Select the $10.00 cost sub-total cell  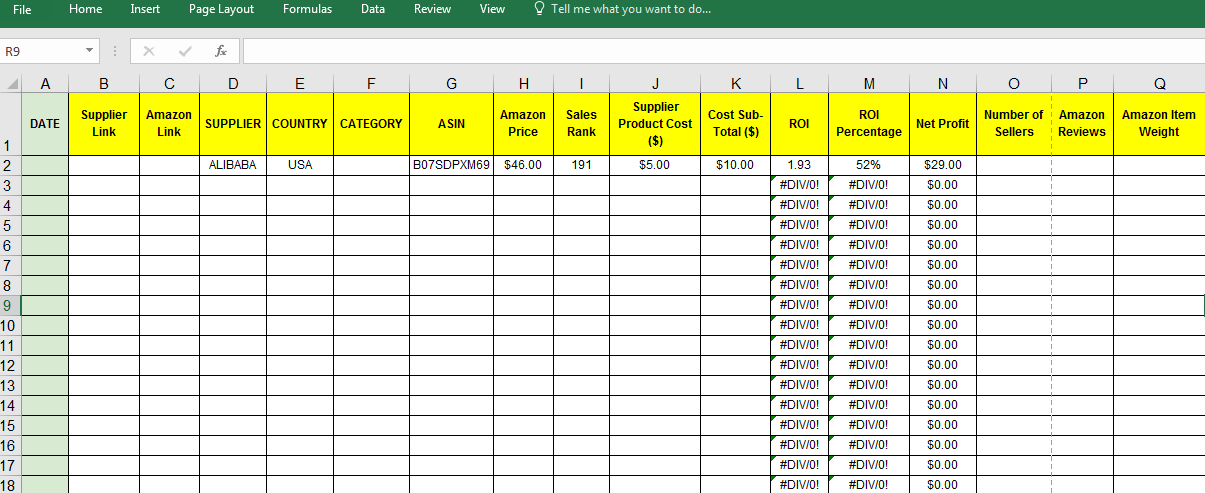(x=735, y=165)
